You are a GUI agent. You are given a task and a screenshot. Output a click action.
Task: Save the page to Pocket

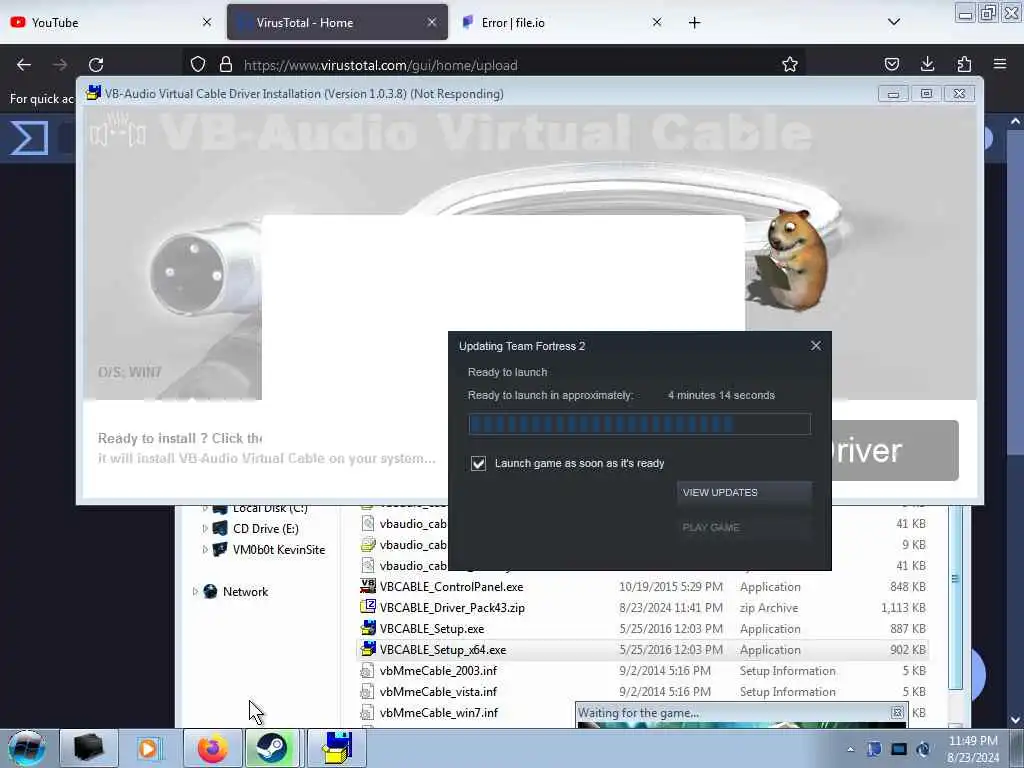click(891, 64)
